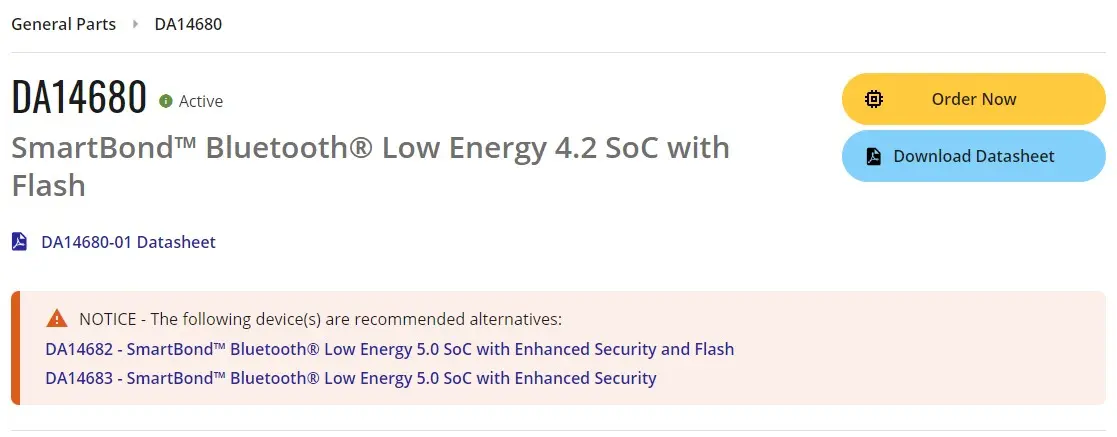Select the DA14680 breadcrumb item
1117x437 pixels.
[188, 24]
